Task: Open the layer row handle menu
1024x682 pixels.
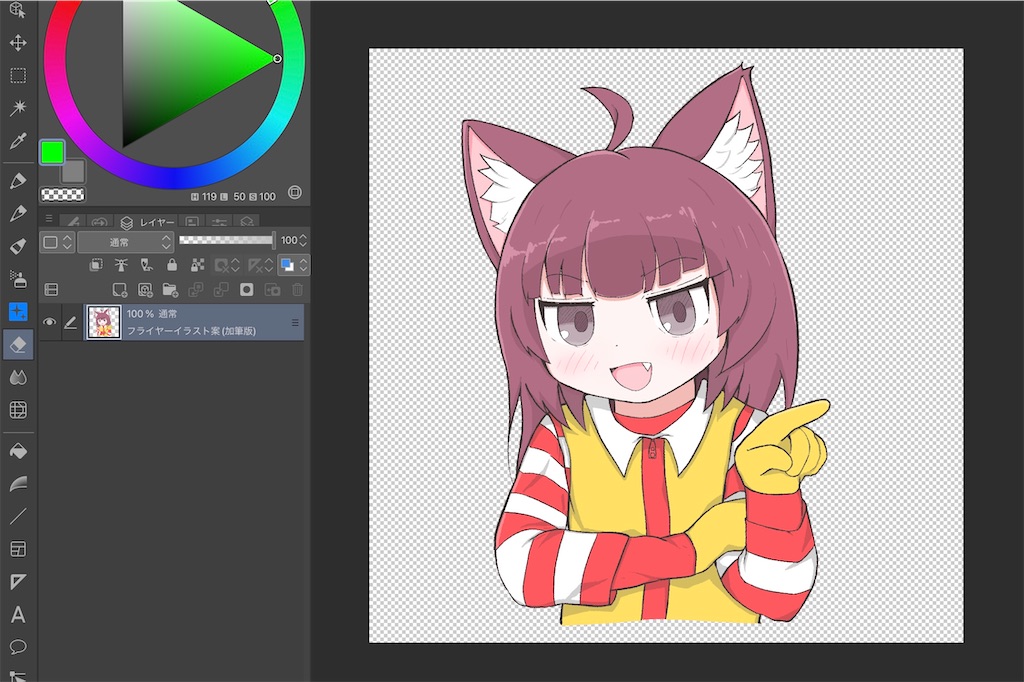Action: pyautogui.click(x=295, y=322)
